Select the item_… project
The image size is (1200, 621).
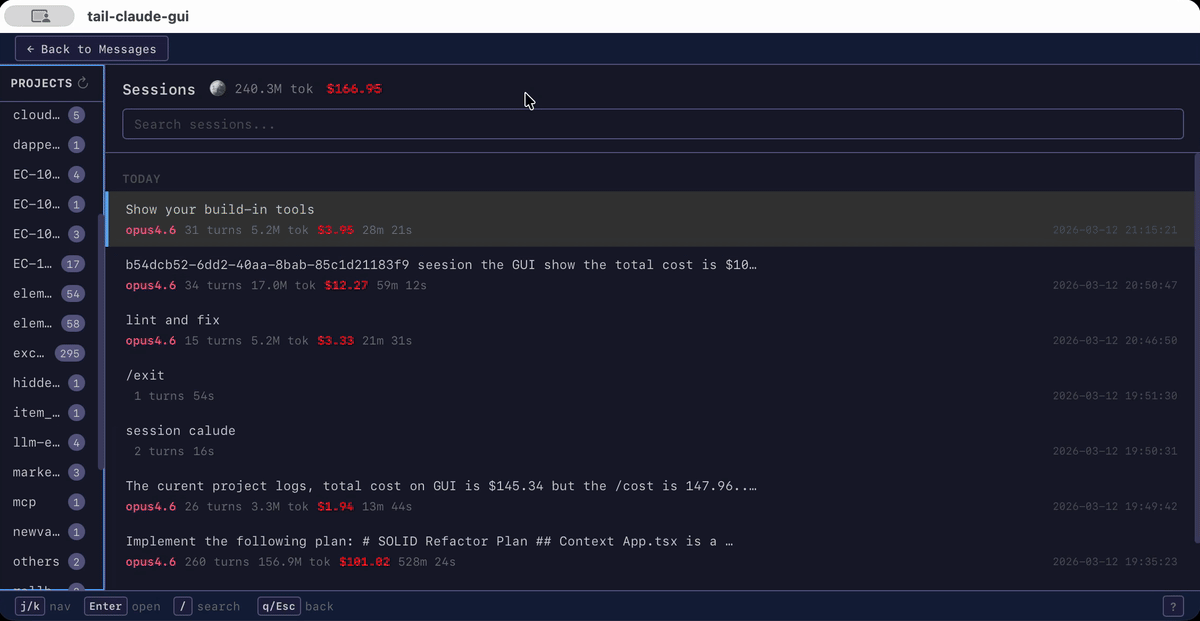[x=50, y=413]
